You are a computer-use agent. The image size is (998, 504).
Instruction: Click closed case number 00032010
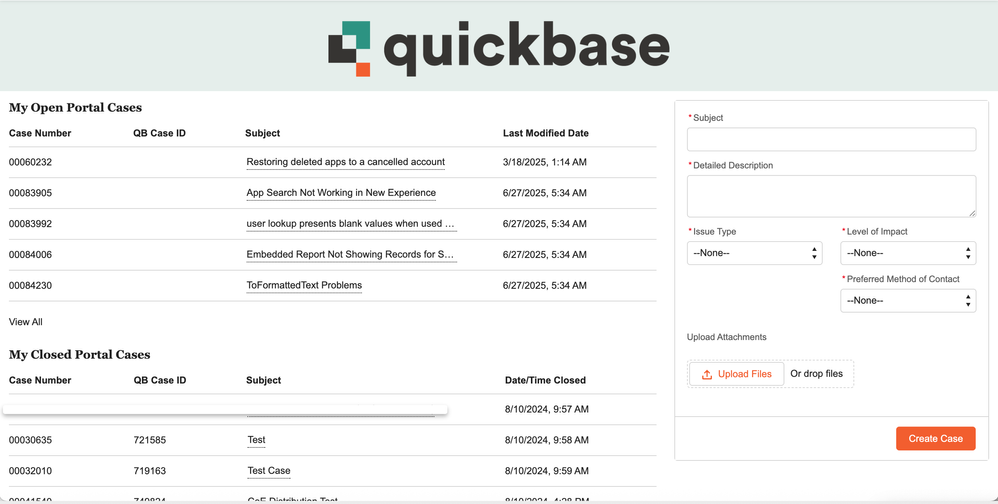pos(31,471)
